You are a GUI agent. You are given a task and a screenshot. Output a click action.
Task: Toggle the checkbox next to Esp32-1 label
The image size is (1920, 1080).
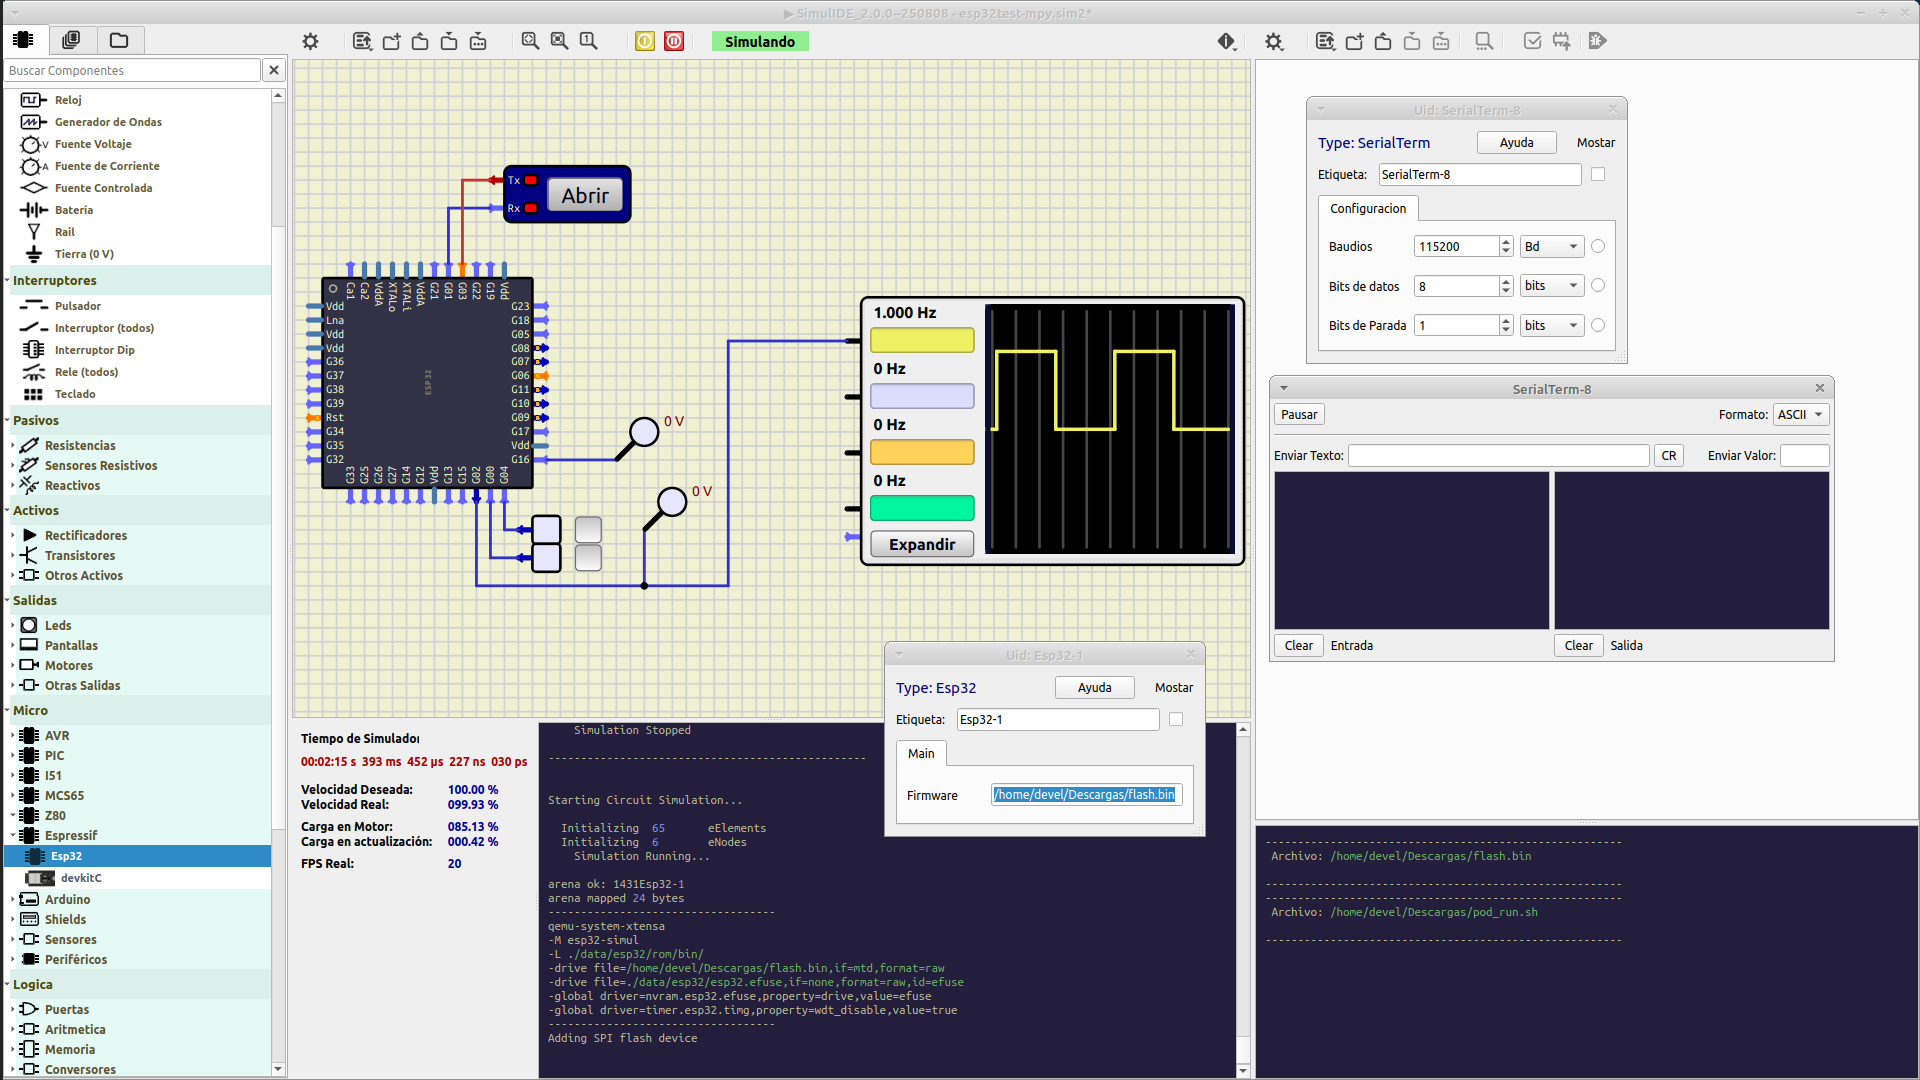1176,719
